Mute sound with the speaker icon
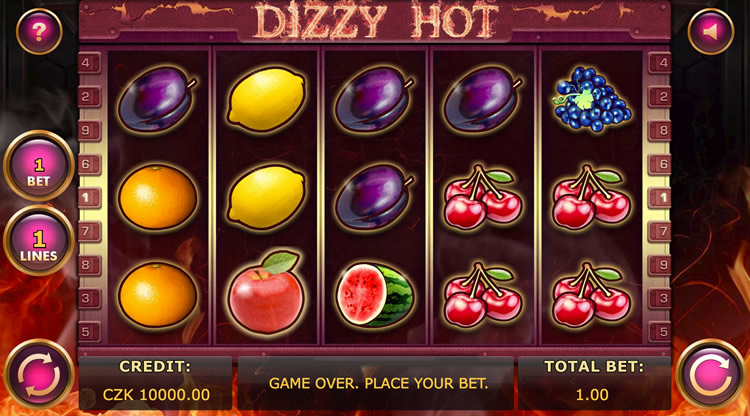 pos(711,32)
